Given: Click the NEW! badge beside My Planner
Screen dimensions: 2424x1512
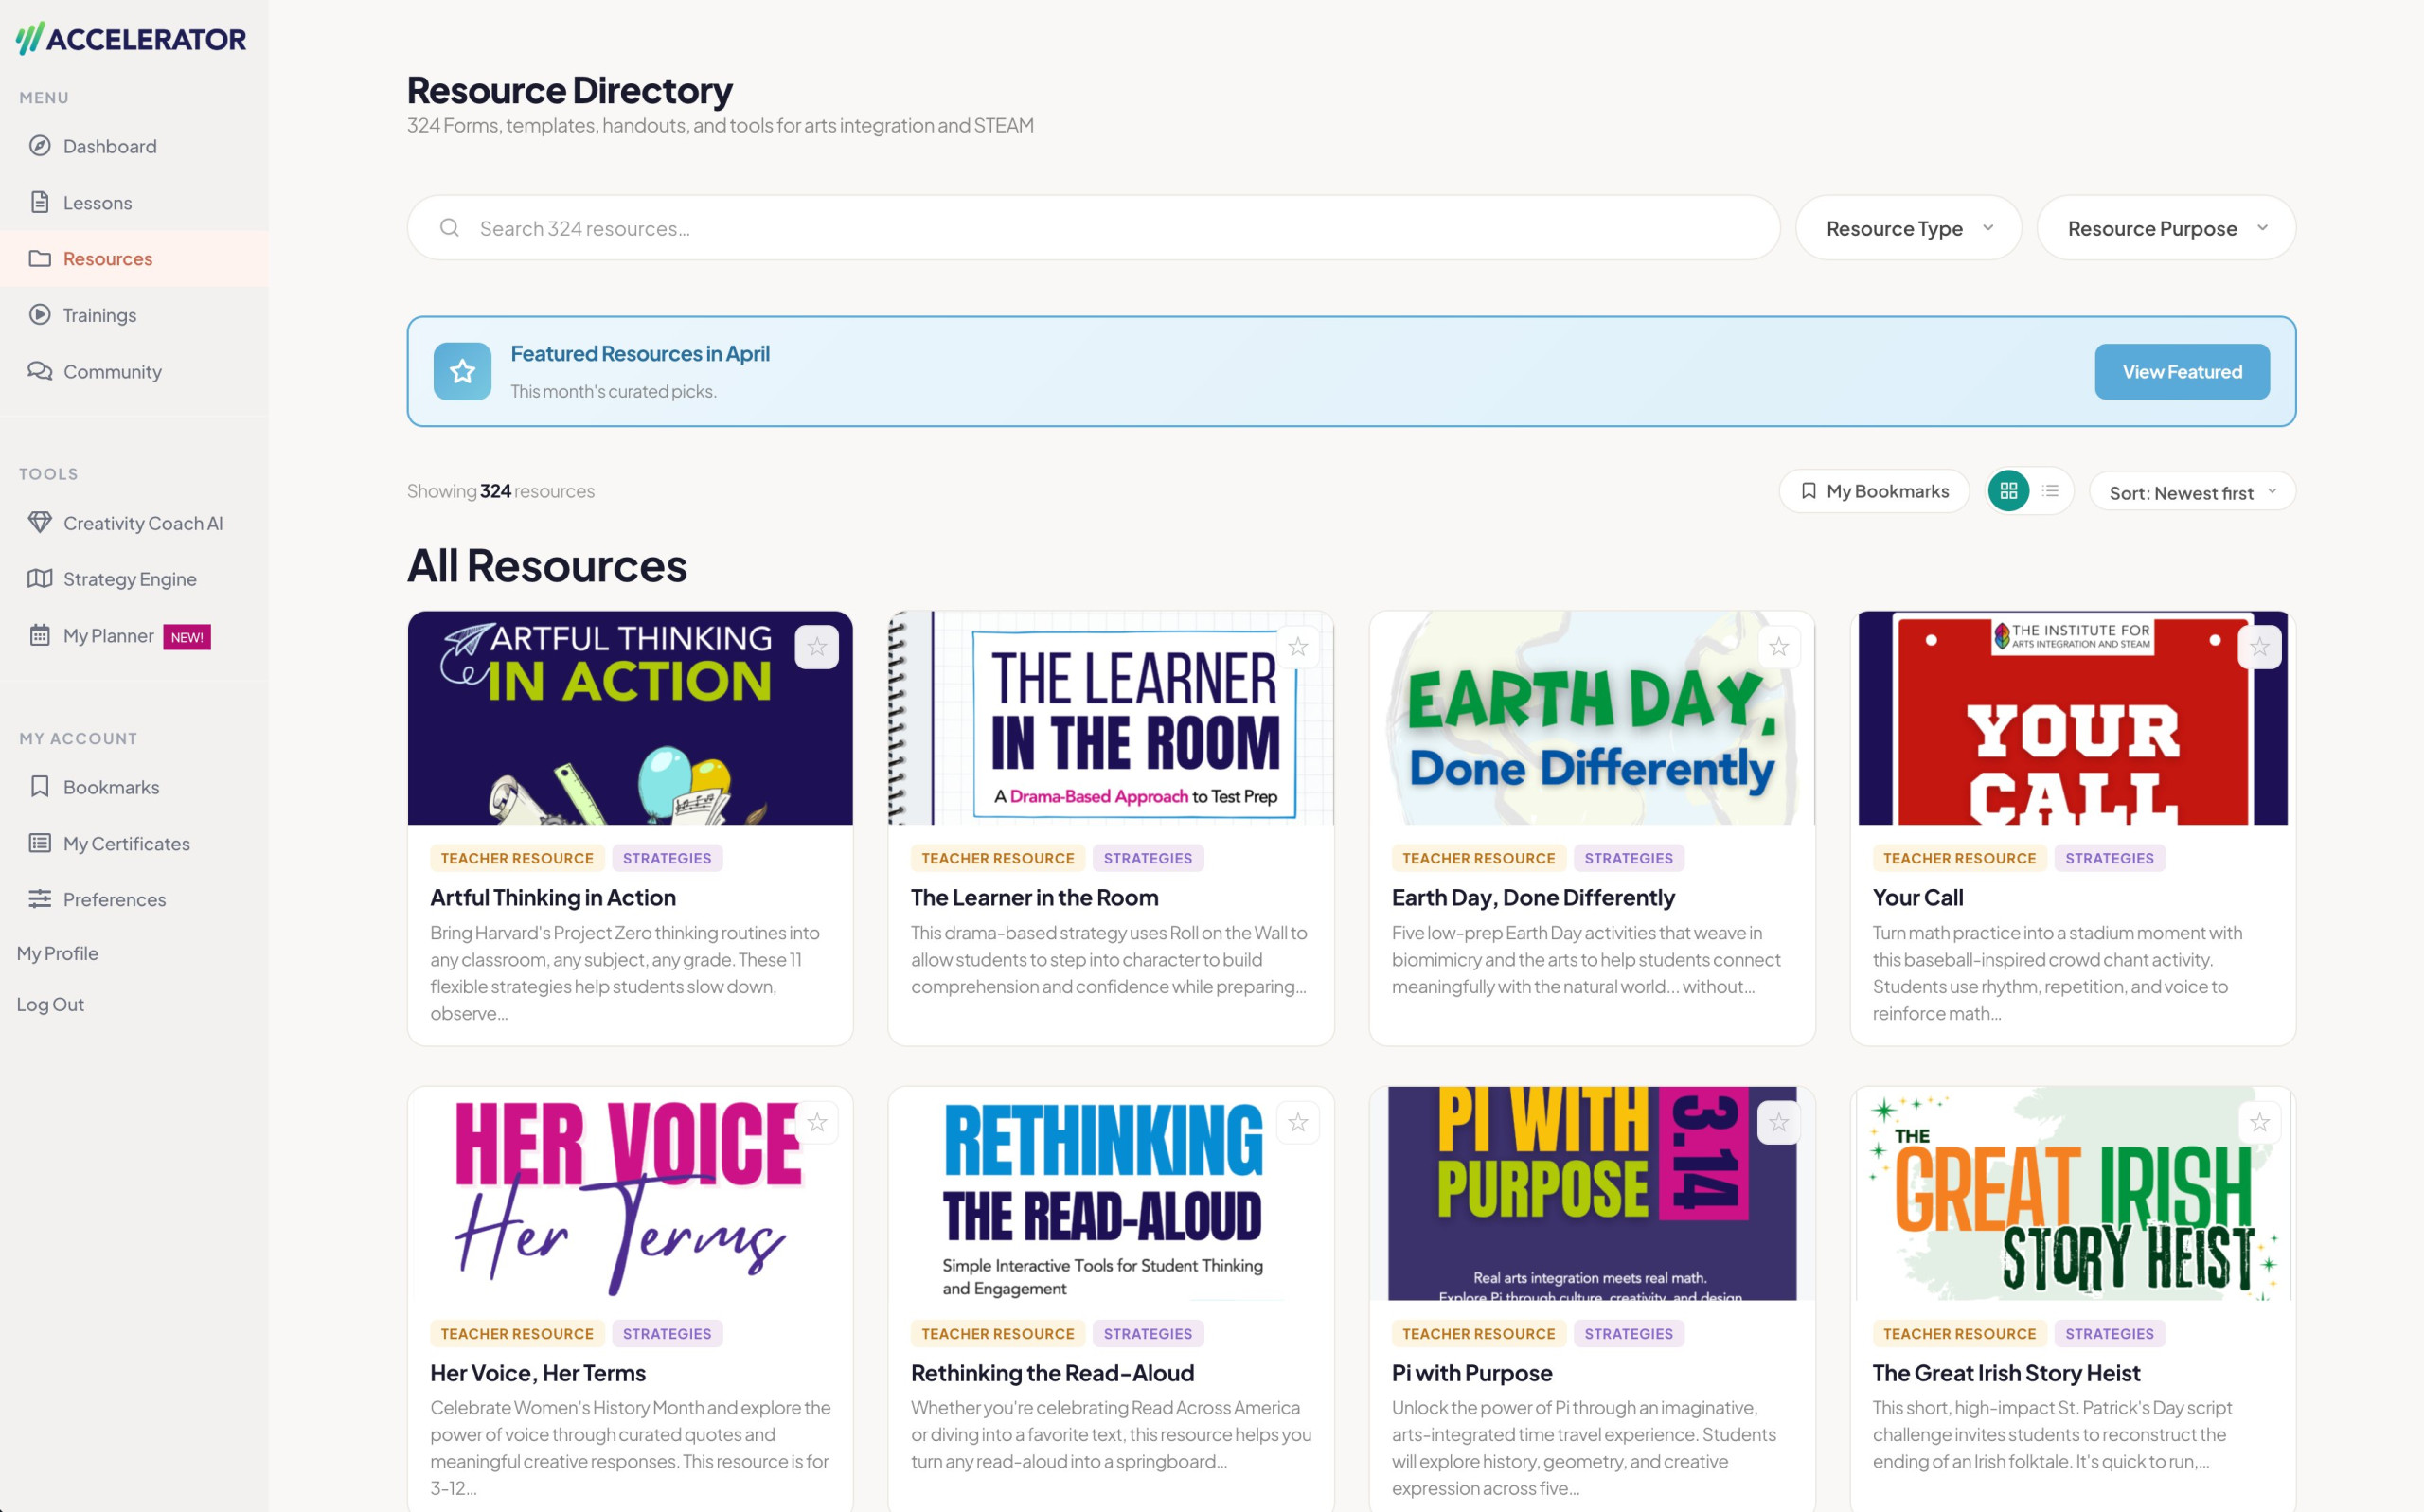Looking at the screenshot, I should click(187, 637).
